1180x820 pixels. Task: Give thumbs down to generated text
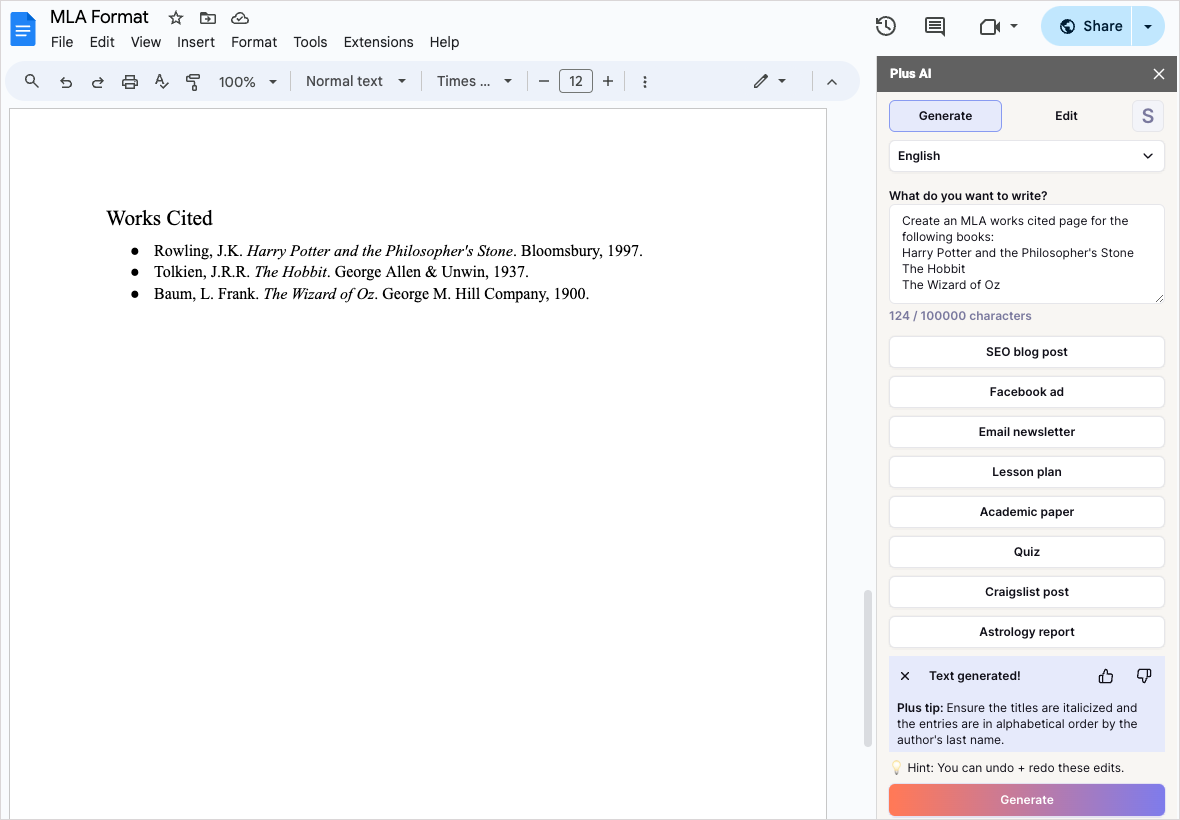(x=1144, y=676)
